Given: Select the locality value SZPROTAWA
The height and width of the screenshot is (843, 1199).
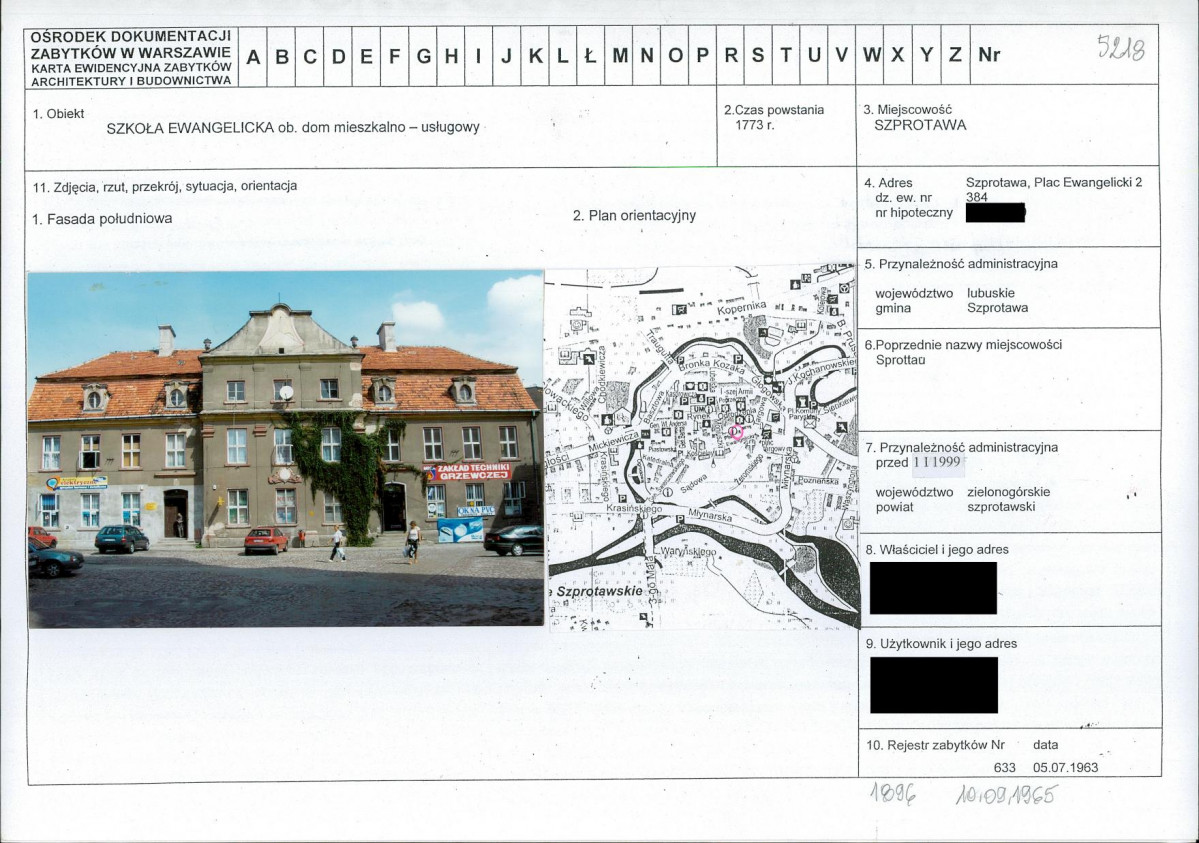Looking at the screenshot, I should pos(920,126).
